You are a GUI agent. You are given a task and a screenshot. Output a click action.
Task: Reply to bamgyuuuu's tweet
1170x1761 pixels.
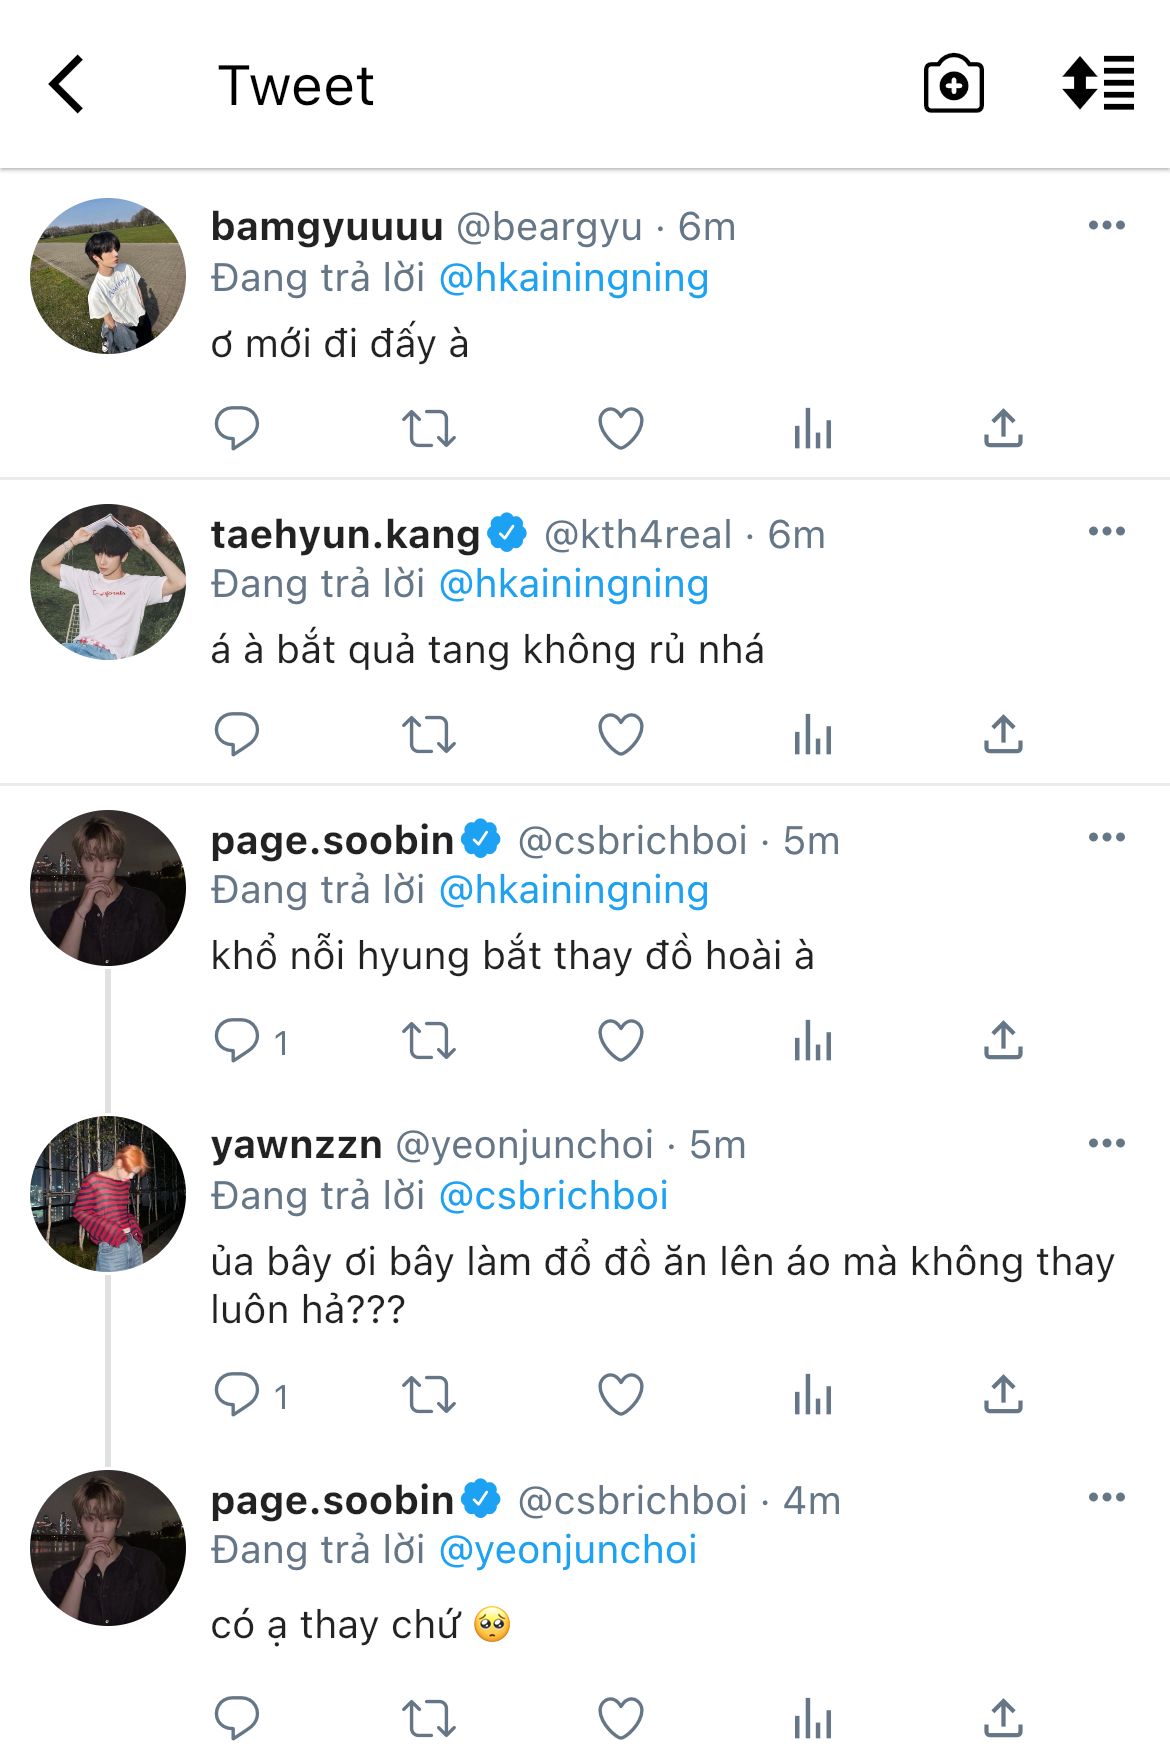coord(237,429)
